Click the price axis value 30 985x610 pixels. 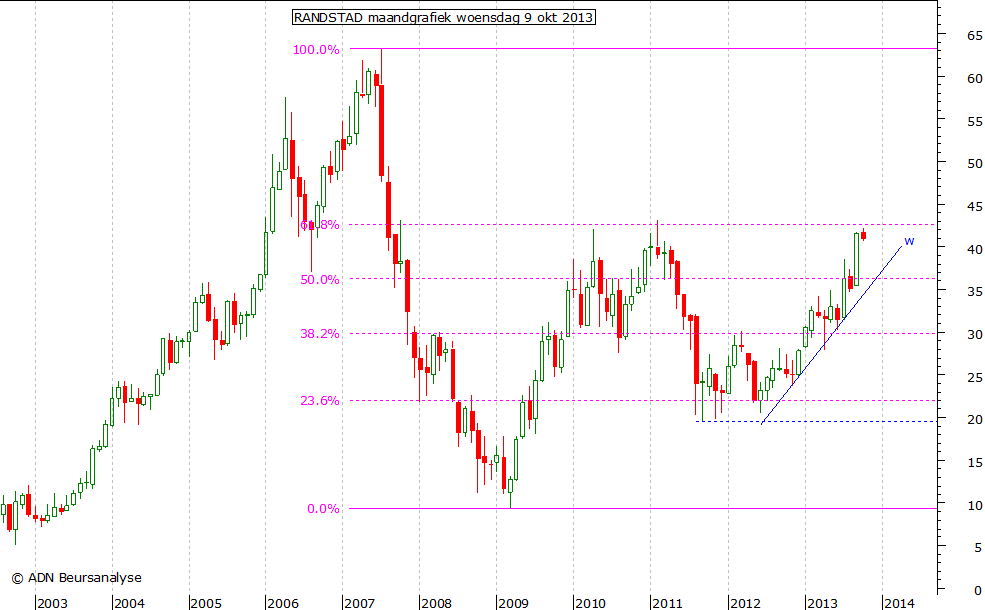tap(974, 334)
